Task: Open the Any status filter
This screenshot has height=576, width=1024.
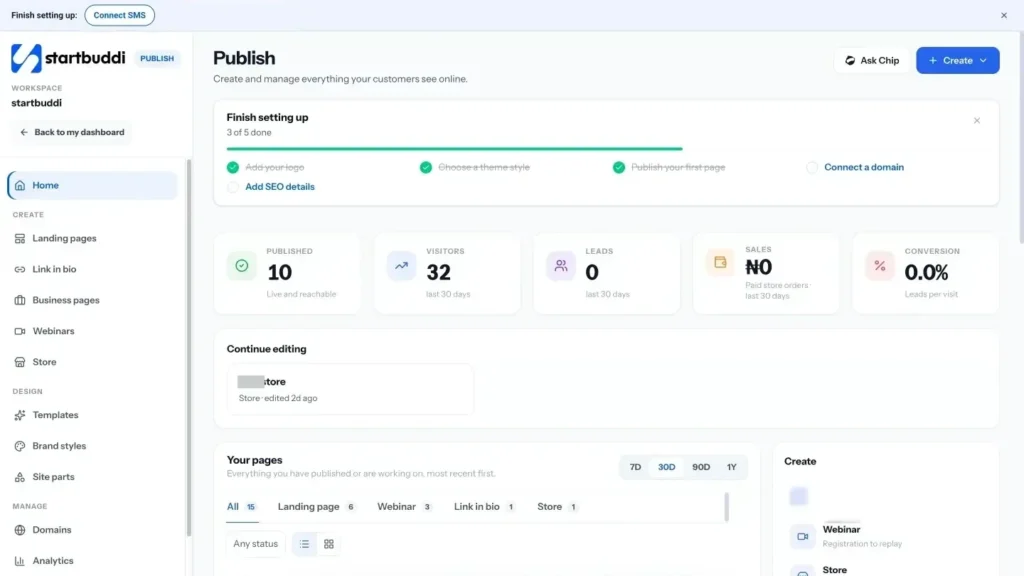Action: (255, 544)
